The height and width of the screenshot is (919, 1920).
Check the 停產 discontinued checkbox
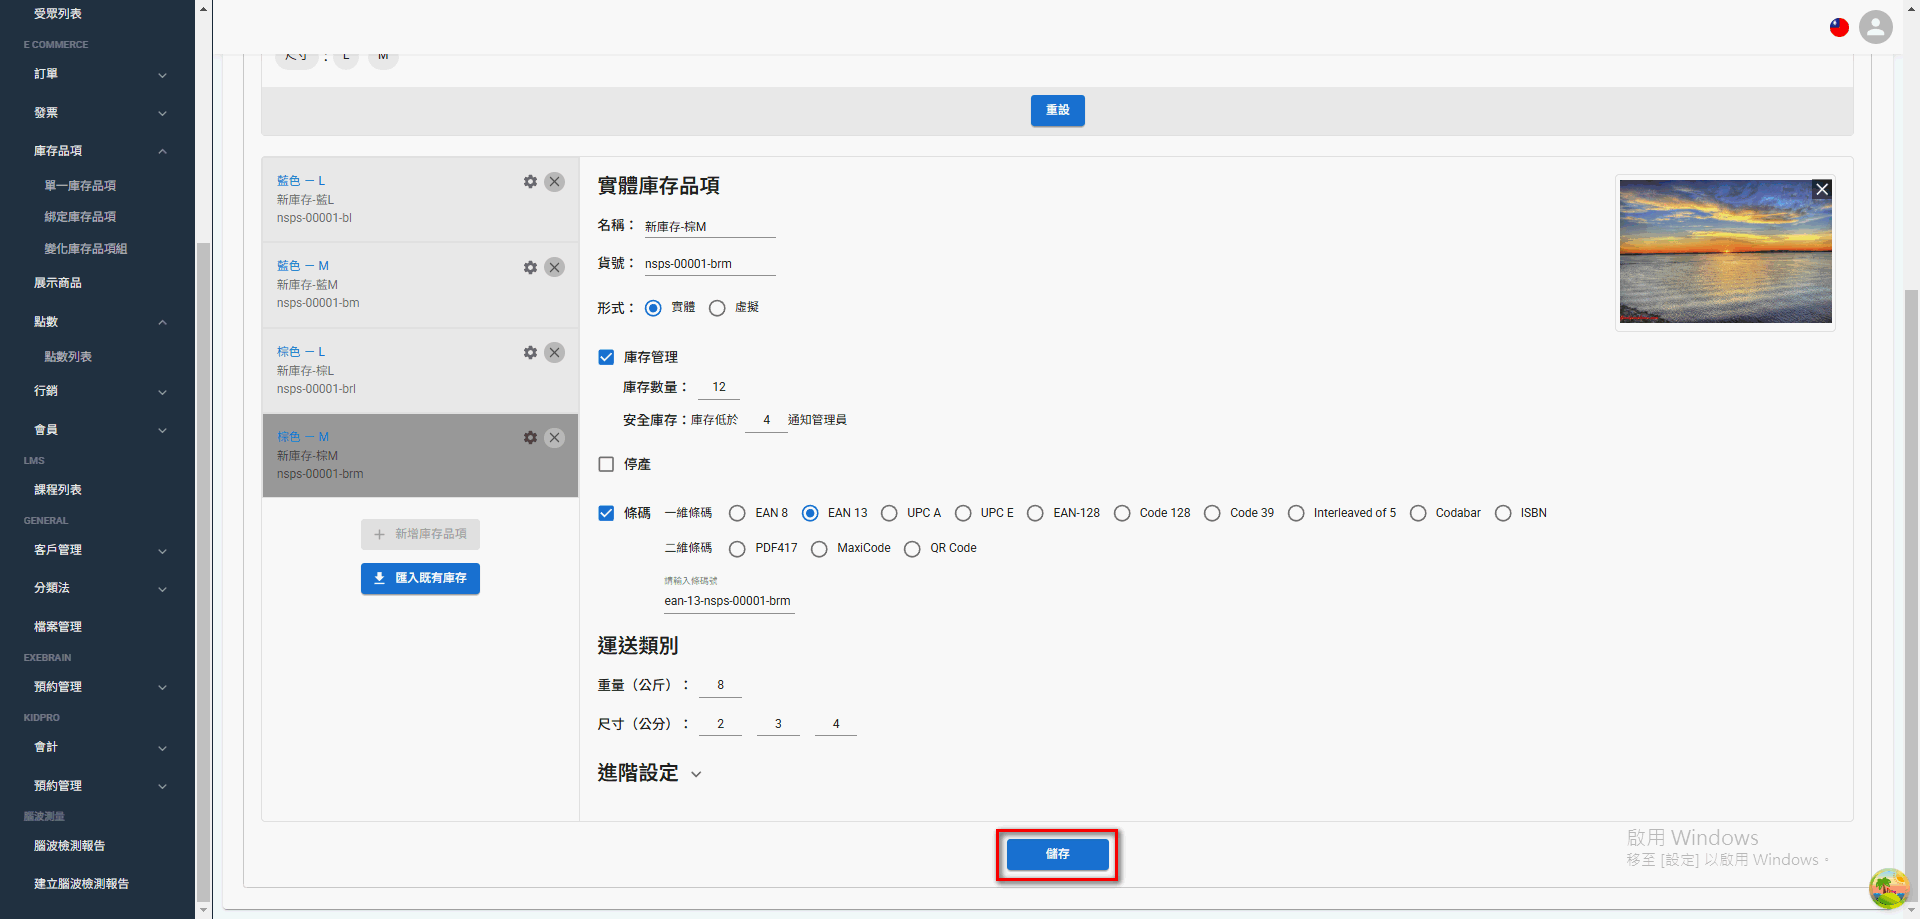tap(606, 464)
